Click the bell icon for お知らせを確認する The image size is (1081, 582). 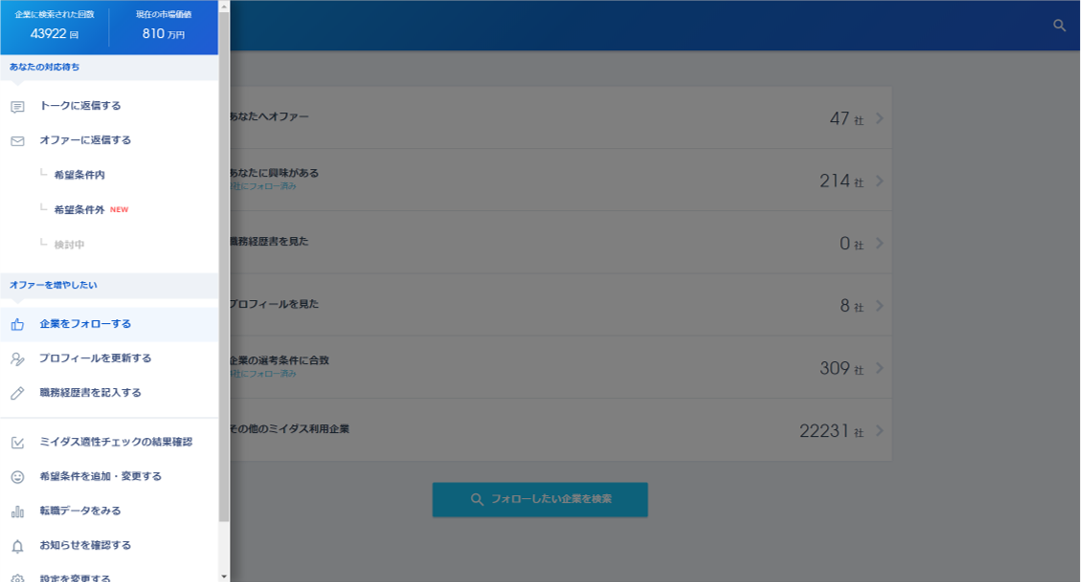18,546
